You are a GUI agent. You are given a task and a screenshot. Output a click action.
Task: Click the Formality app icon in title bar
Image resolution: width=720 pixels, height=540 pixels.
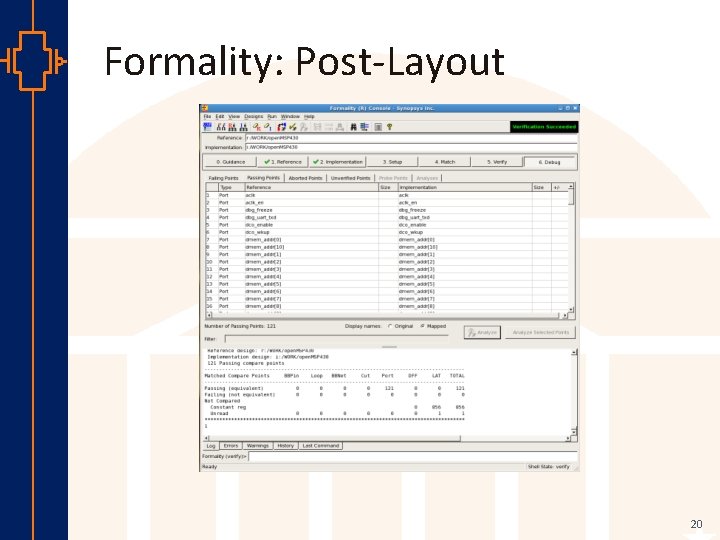205,108
